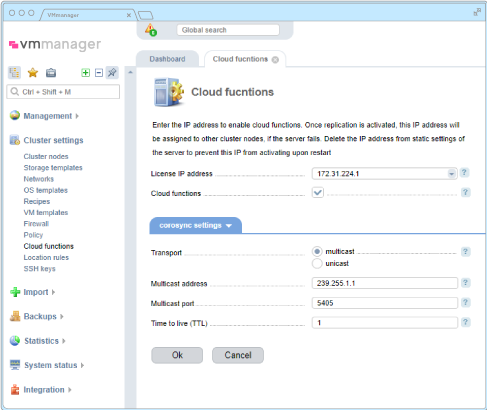Click the Import plus icon
Viewport: 487px width, 410px height.
[15, 292]
